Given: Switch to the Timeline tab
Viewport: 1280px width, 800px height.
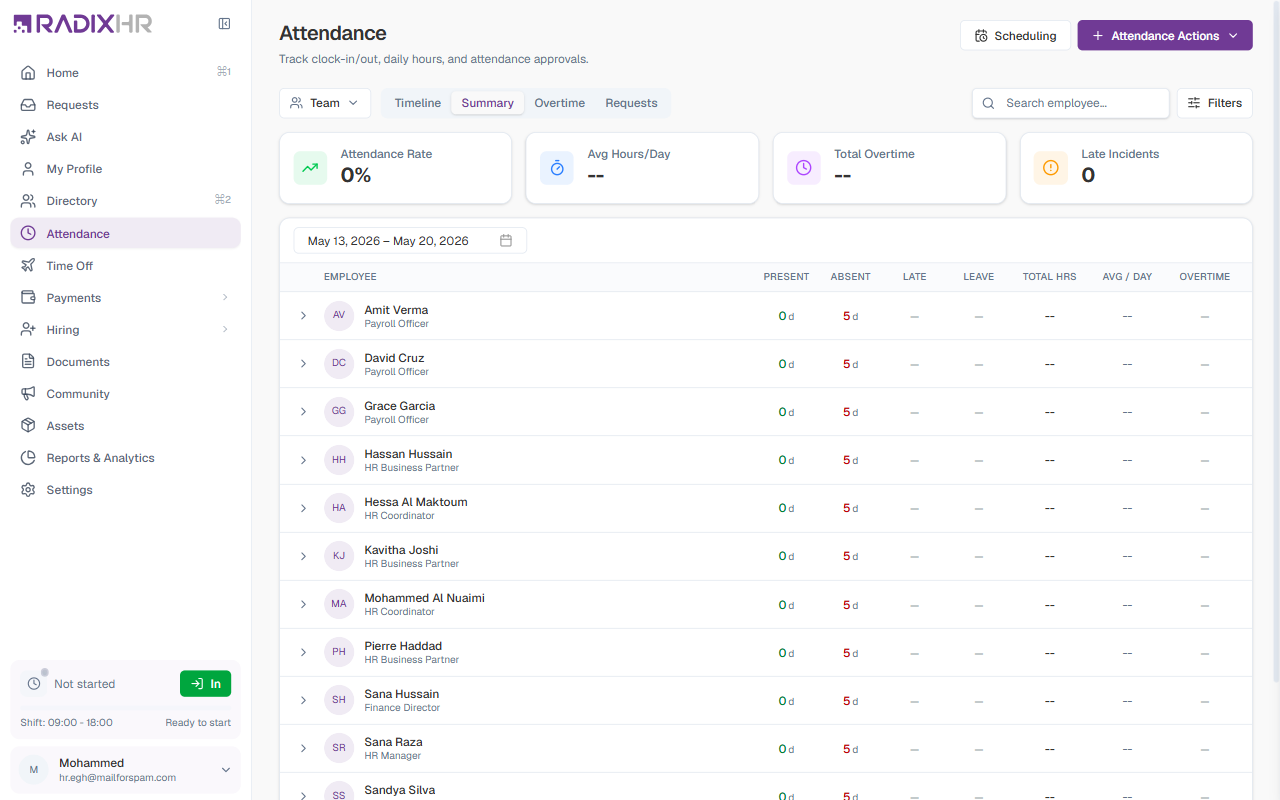Looking at the screenshot, I should click(418, 103).
